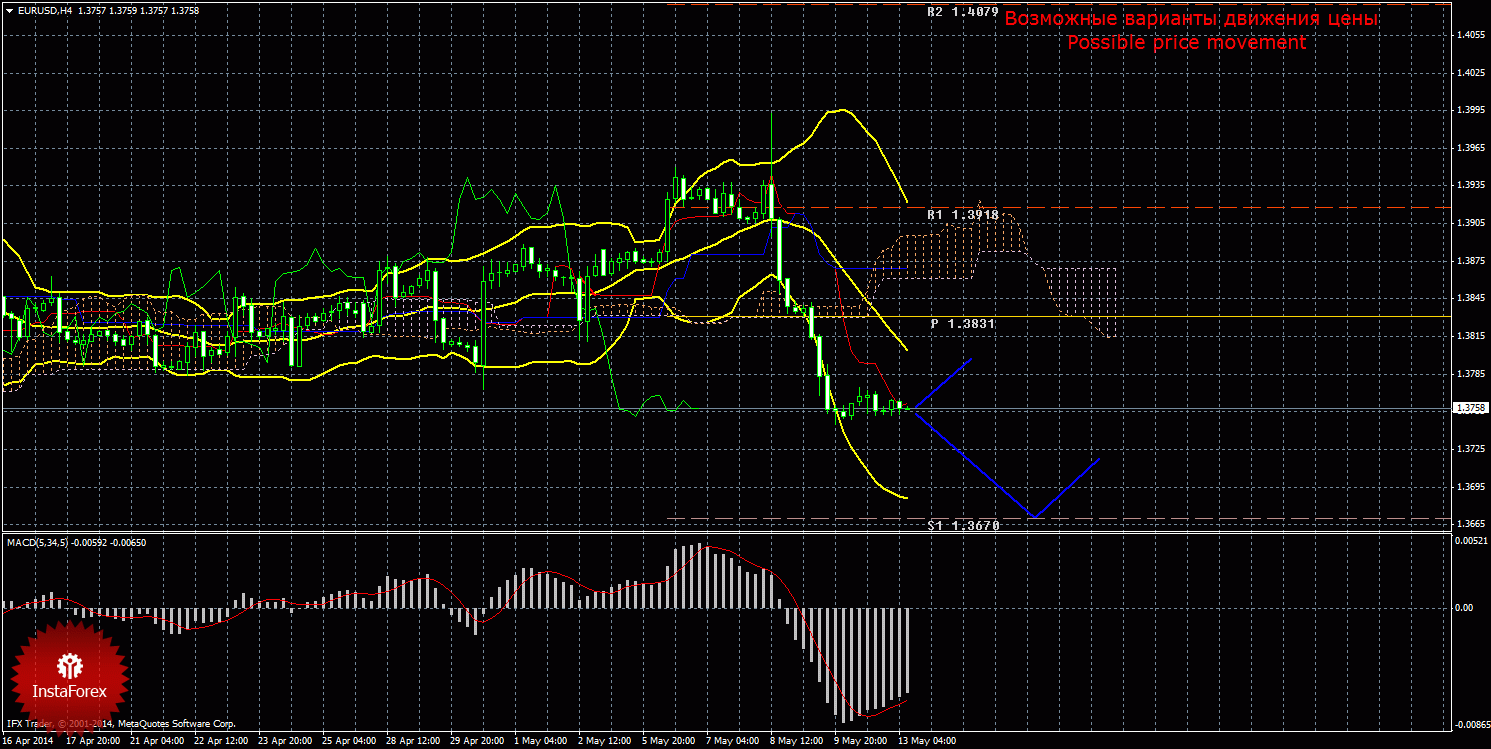Click the arrow beside the EURUSD,H4 title
Image resolution: width=1491 pixels, height=749 pixels.
coord(8,10)
